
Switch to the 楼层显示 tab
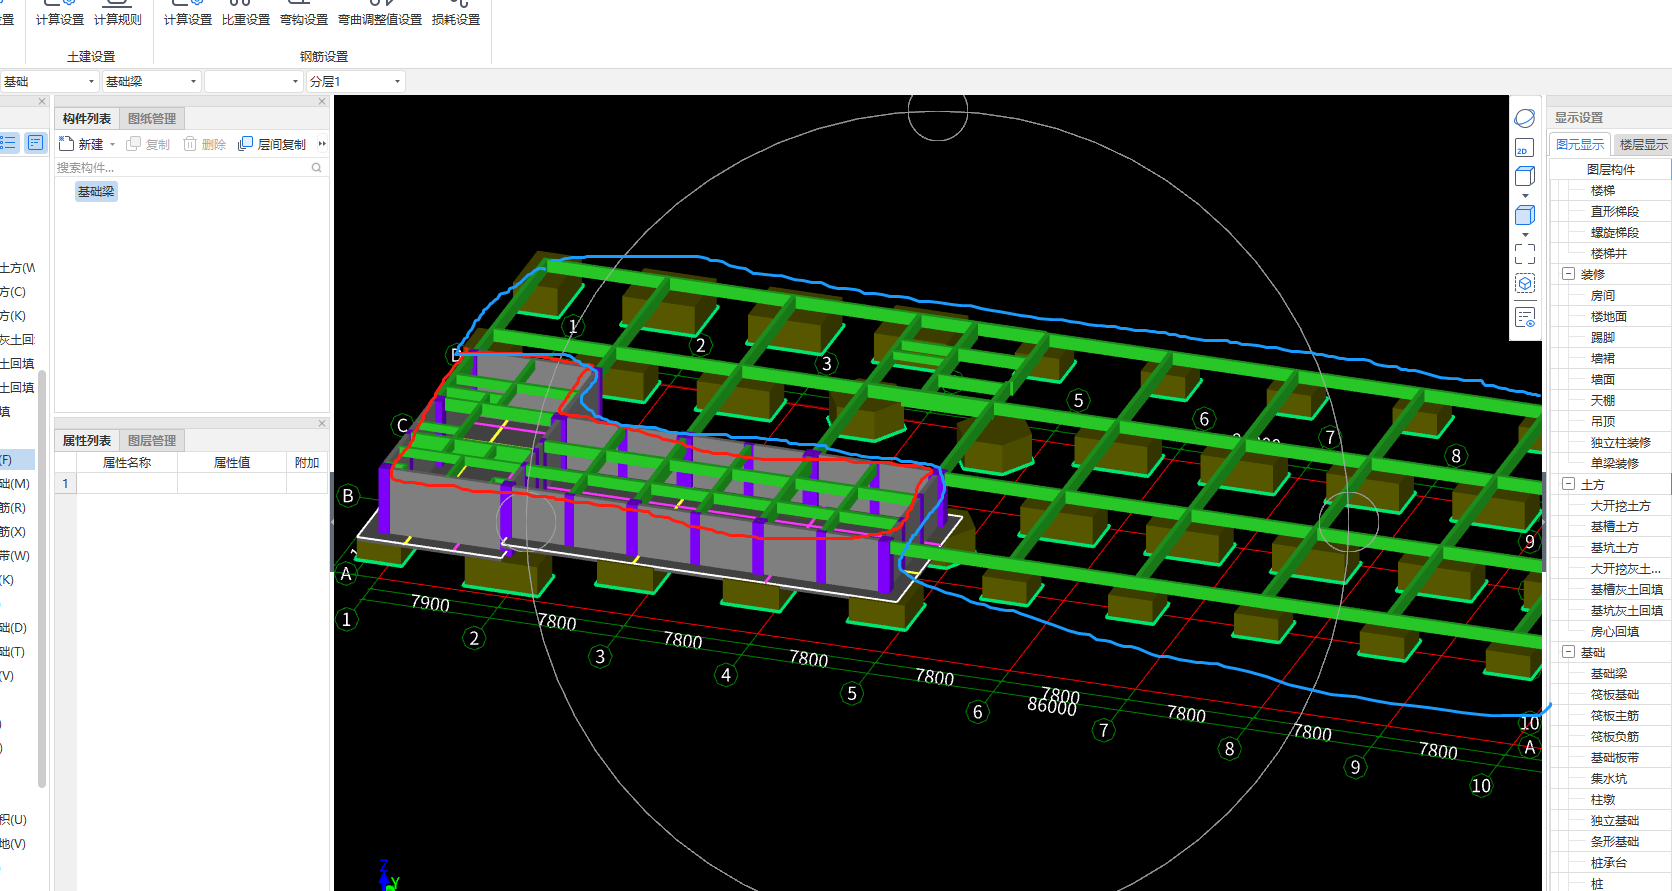point(1643,144)
